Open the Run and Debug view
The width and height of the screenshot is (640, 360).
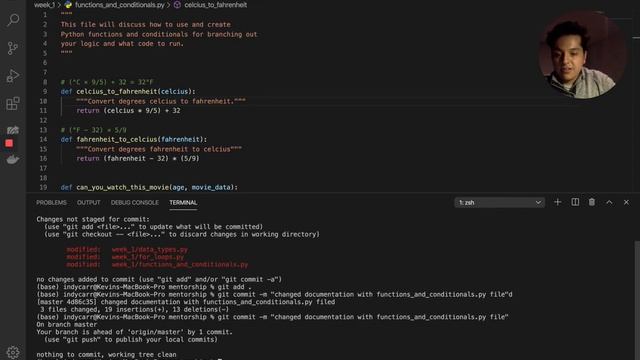point(13,76)
